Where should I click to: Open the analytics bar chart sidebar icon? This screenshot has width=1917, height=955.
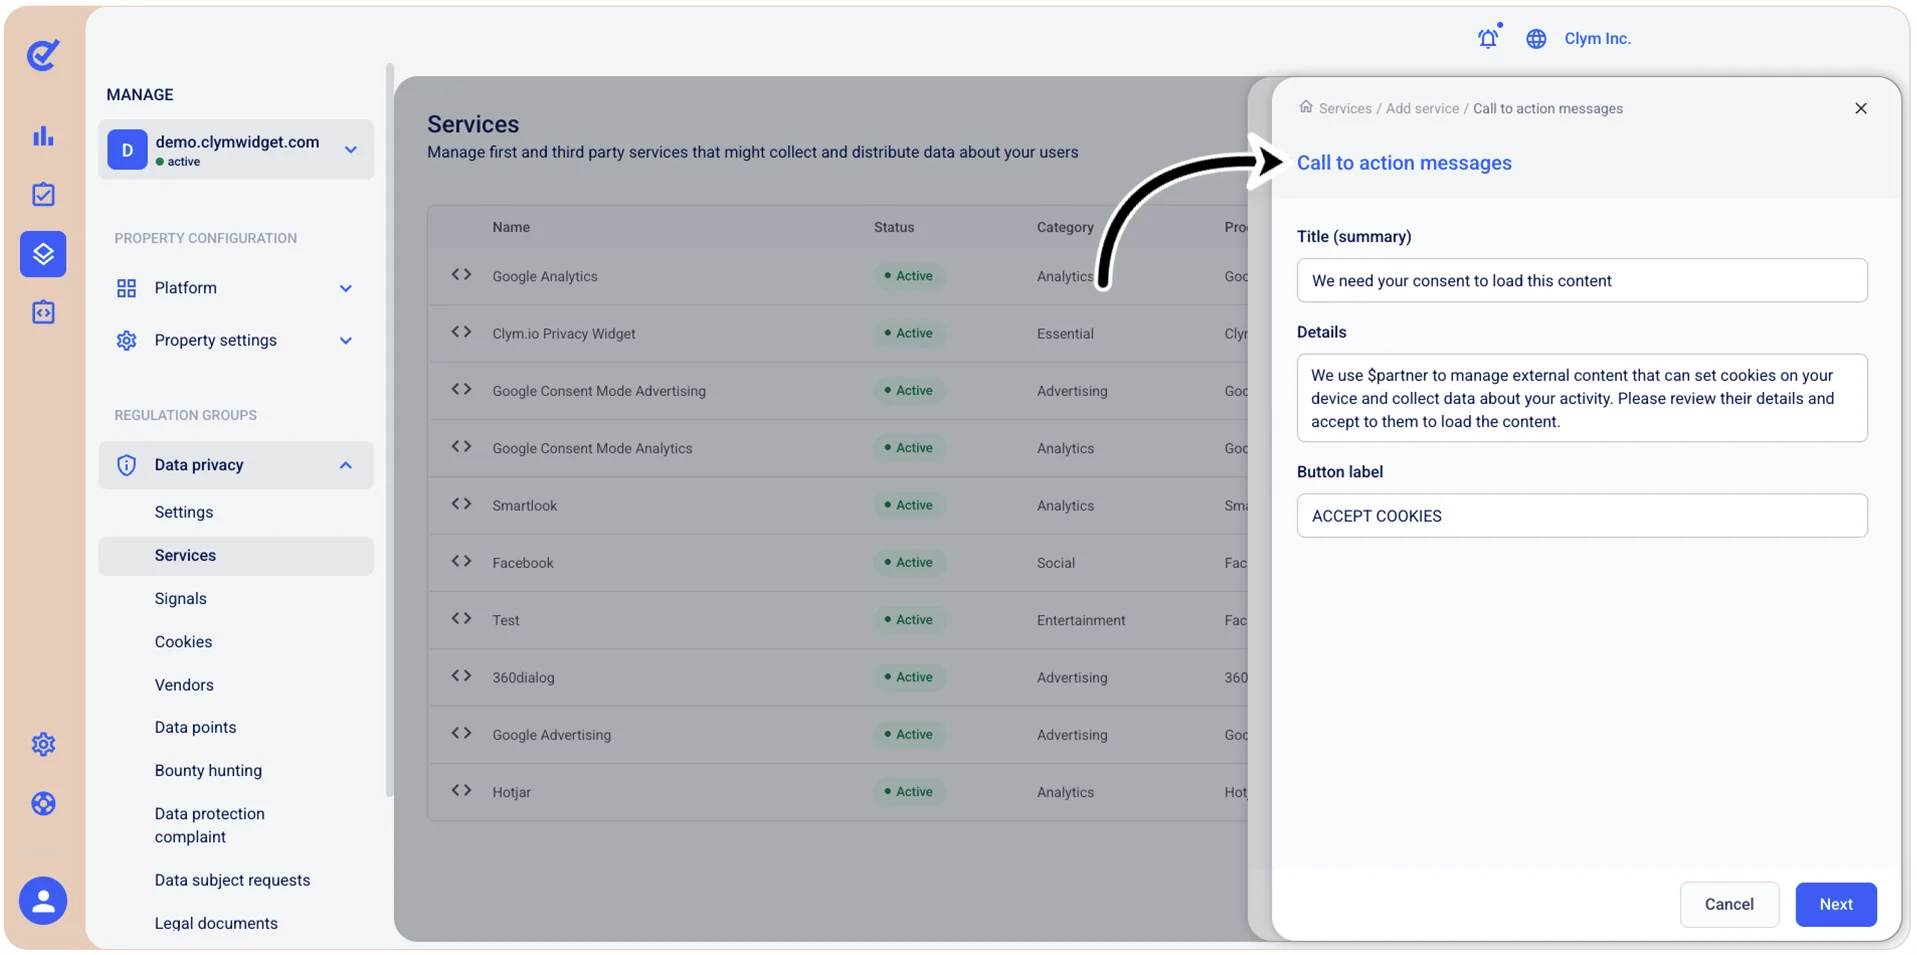pos(43,136)
